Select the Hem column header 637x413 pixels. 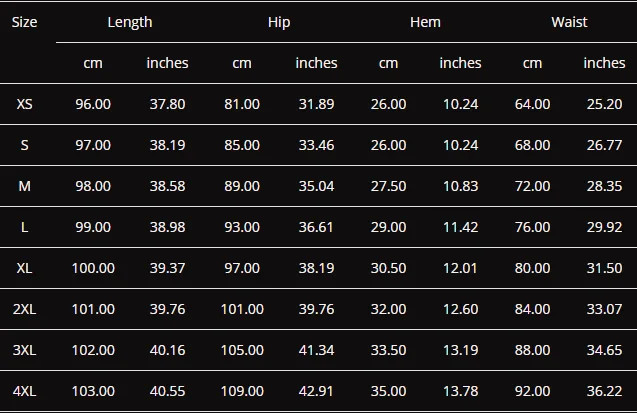click(x=425, y=22)
